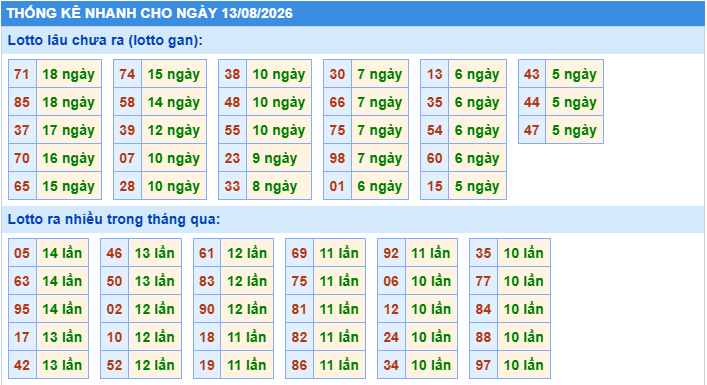
Task: Select lotto gan number 54
Action: click(x=435, y=130)
